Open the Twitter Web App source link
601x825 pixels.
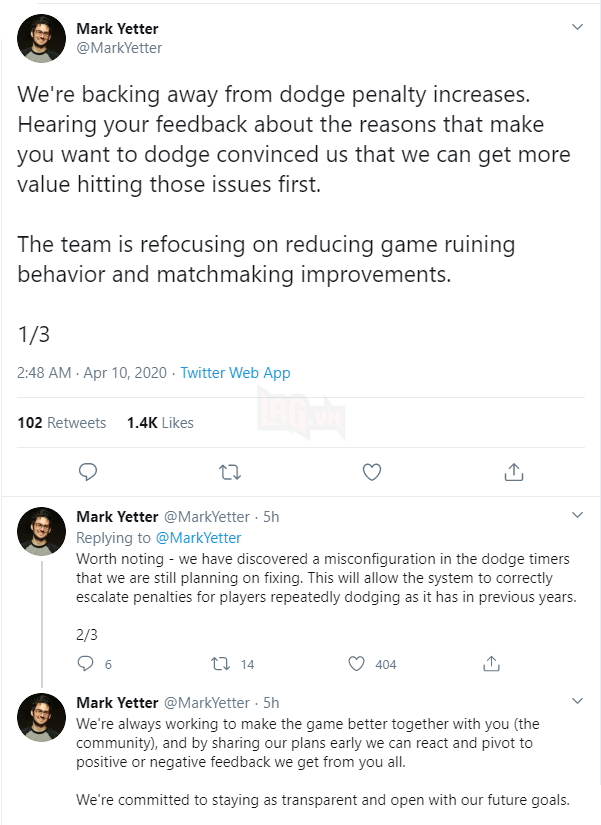click(235, 372)
